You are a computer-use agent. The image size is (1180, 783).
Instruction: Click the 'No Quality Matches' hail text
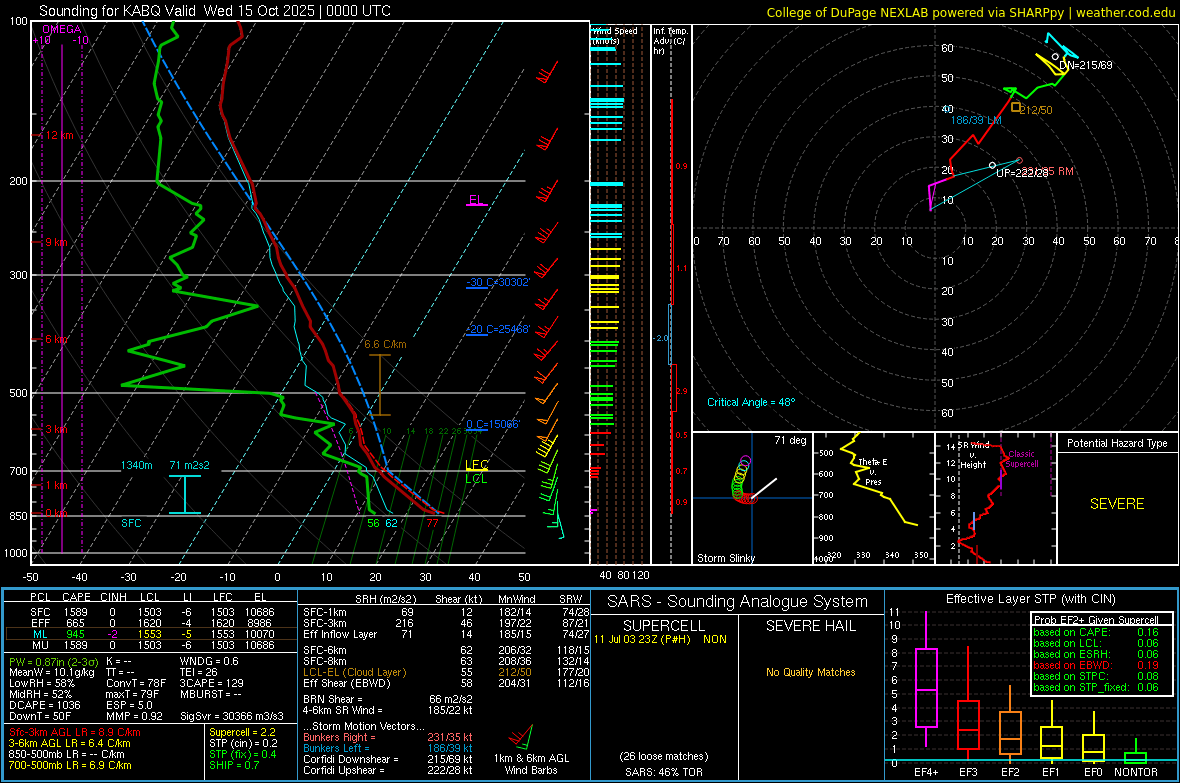(810, 672)
